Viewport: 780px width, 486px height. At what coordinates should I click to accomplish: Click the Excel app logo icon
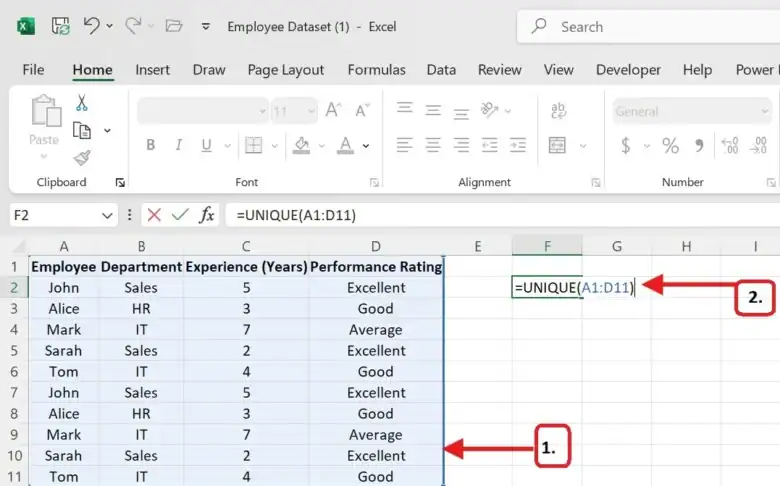tap(26, 26)
